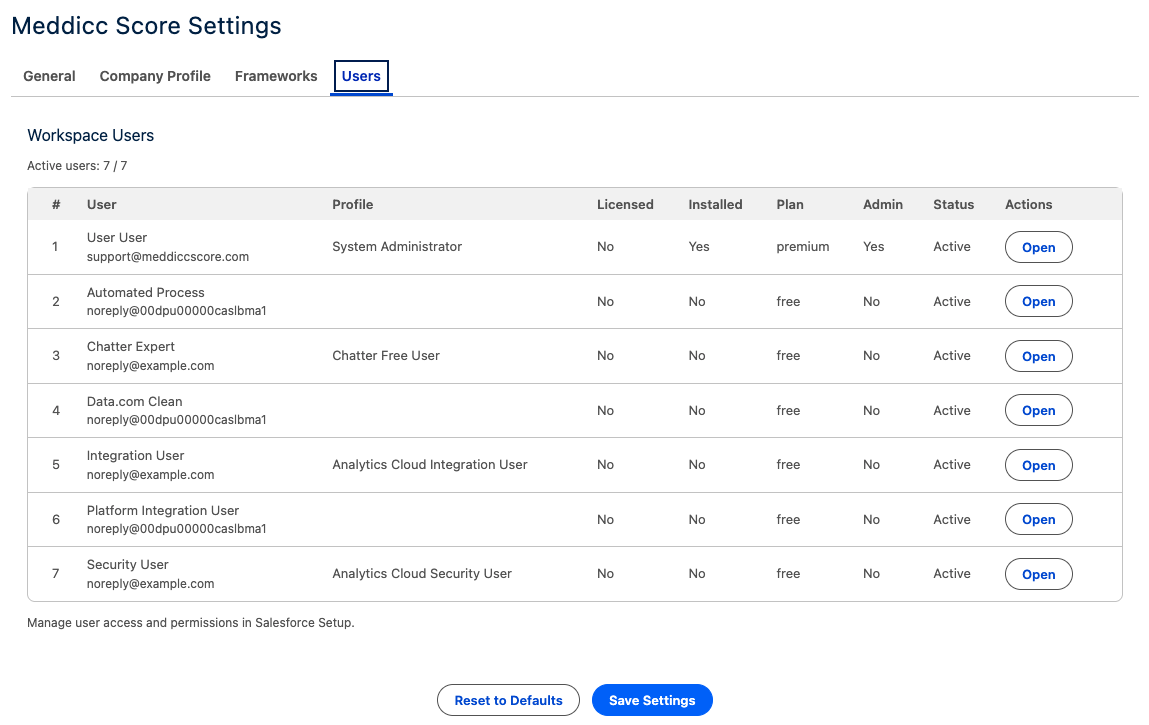Select Analytics Cloud Integration User profile

[x=429, y=465]
